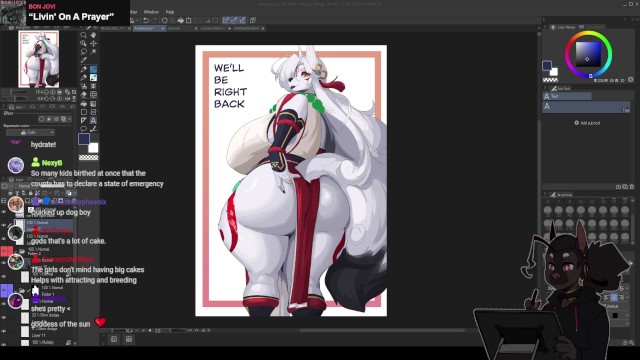The width and height of the screenshot is (640, 360).
Task: Select the Text tool in toolbox
Action: coord(93,120)
